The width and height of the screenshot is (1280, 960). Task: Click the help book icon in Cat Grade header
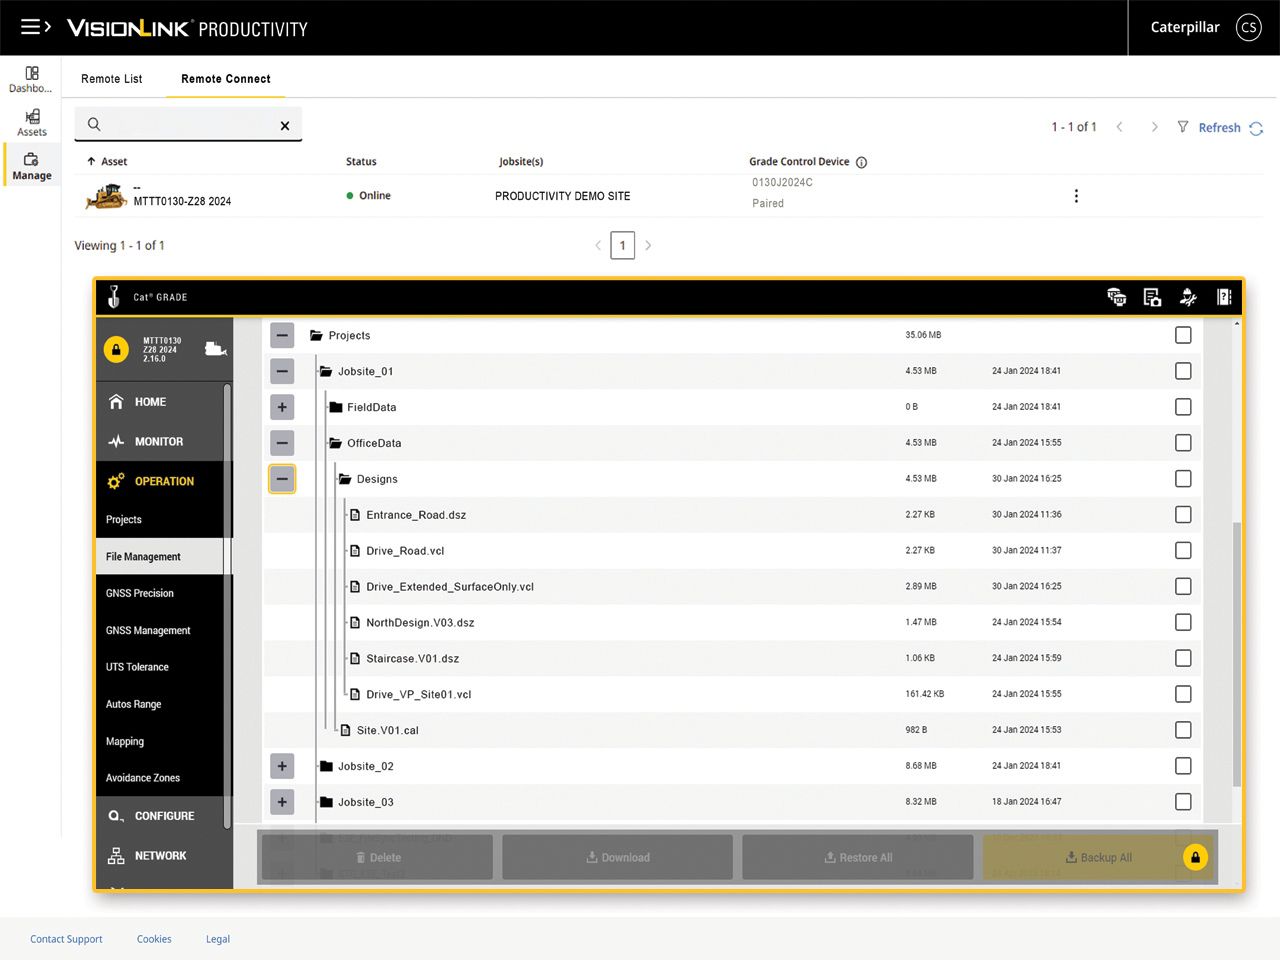1223,297
